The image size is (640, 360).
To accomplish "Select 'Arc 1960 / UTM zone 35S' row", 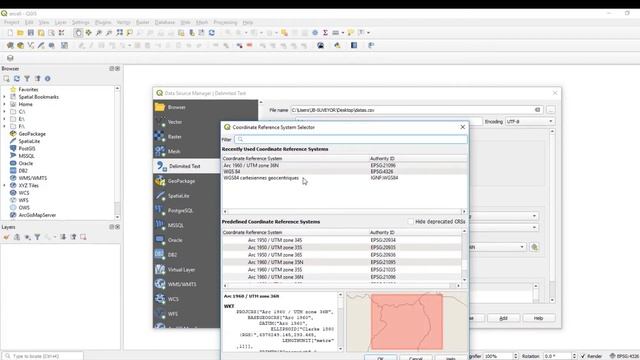I will point(342,269).
